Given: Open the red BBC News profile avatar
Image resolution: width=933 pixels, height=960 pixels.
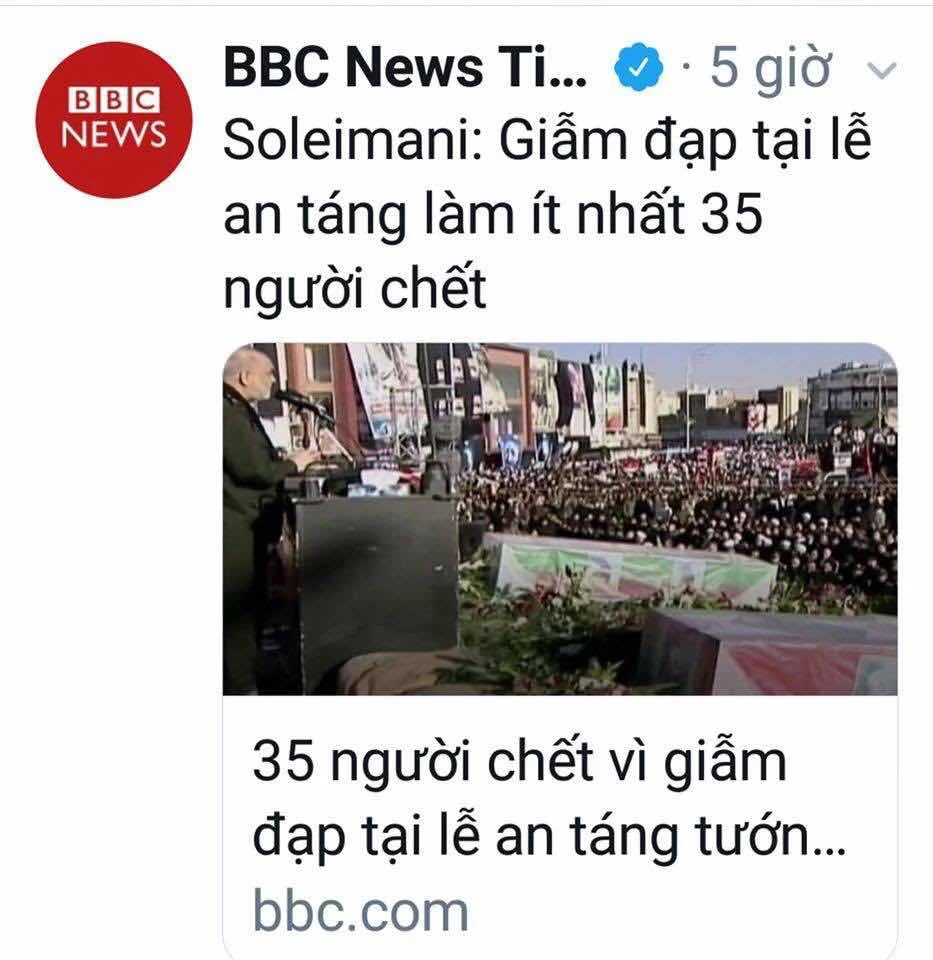Looking at the screenshot, I should pyautogui.click(x=114, y=120).
